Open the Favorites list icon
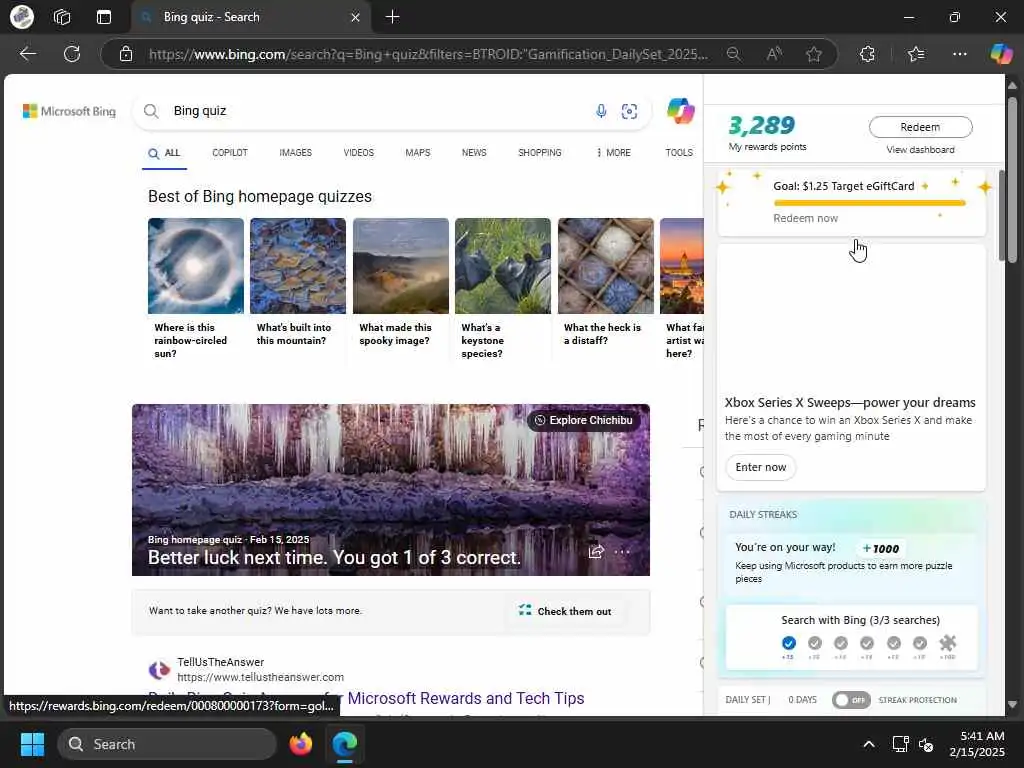The height and width of the screenshot is (768, 1024). [x=916, y=54]
